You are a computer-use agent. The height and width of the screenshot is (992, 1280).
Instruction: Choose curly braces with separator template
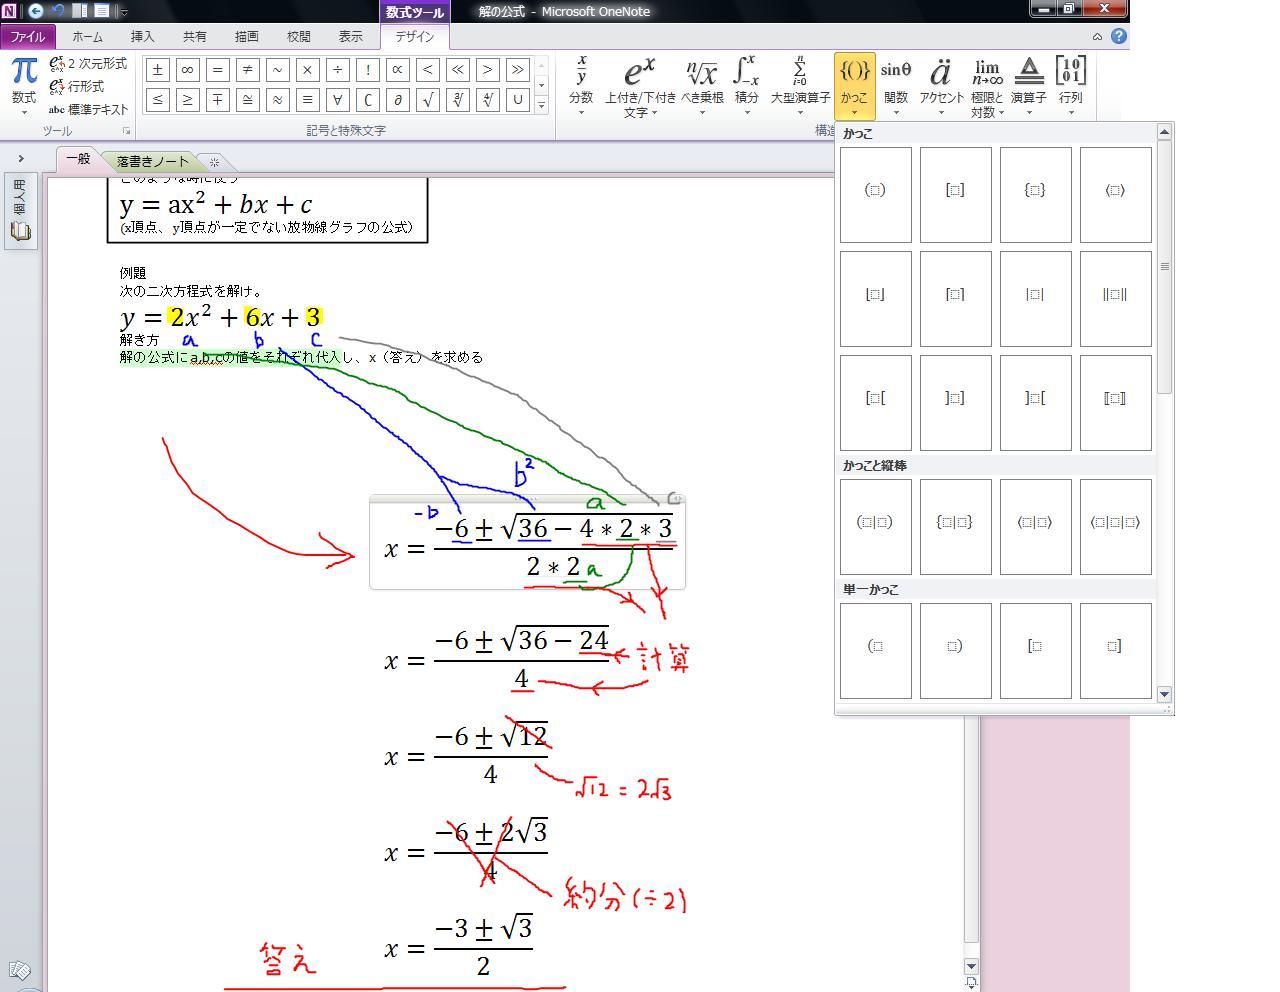956,527
